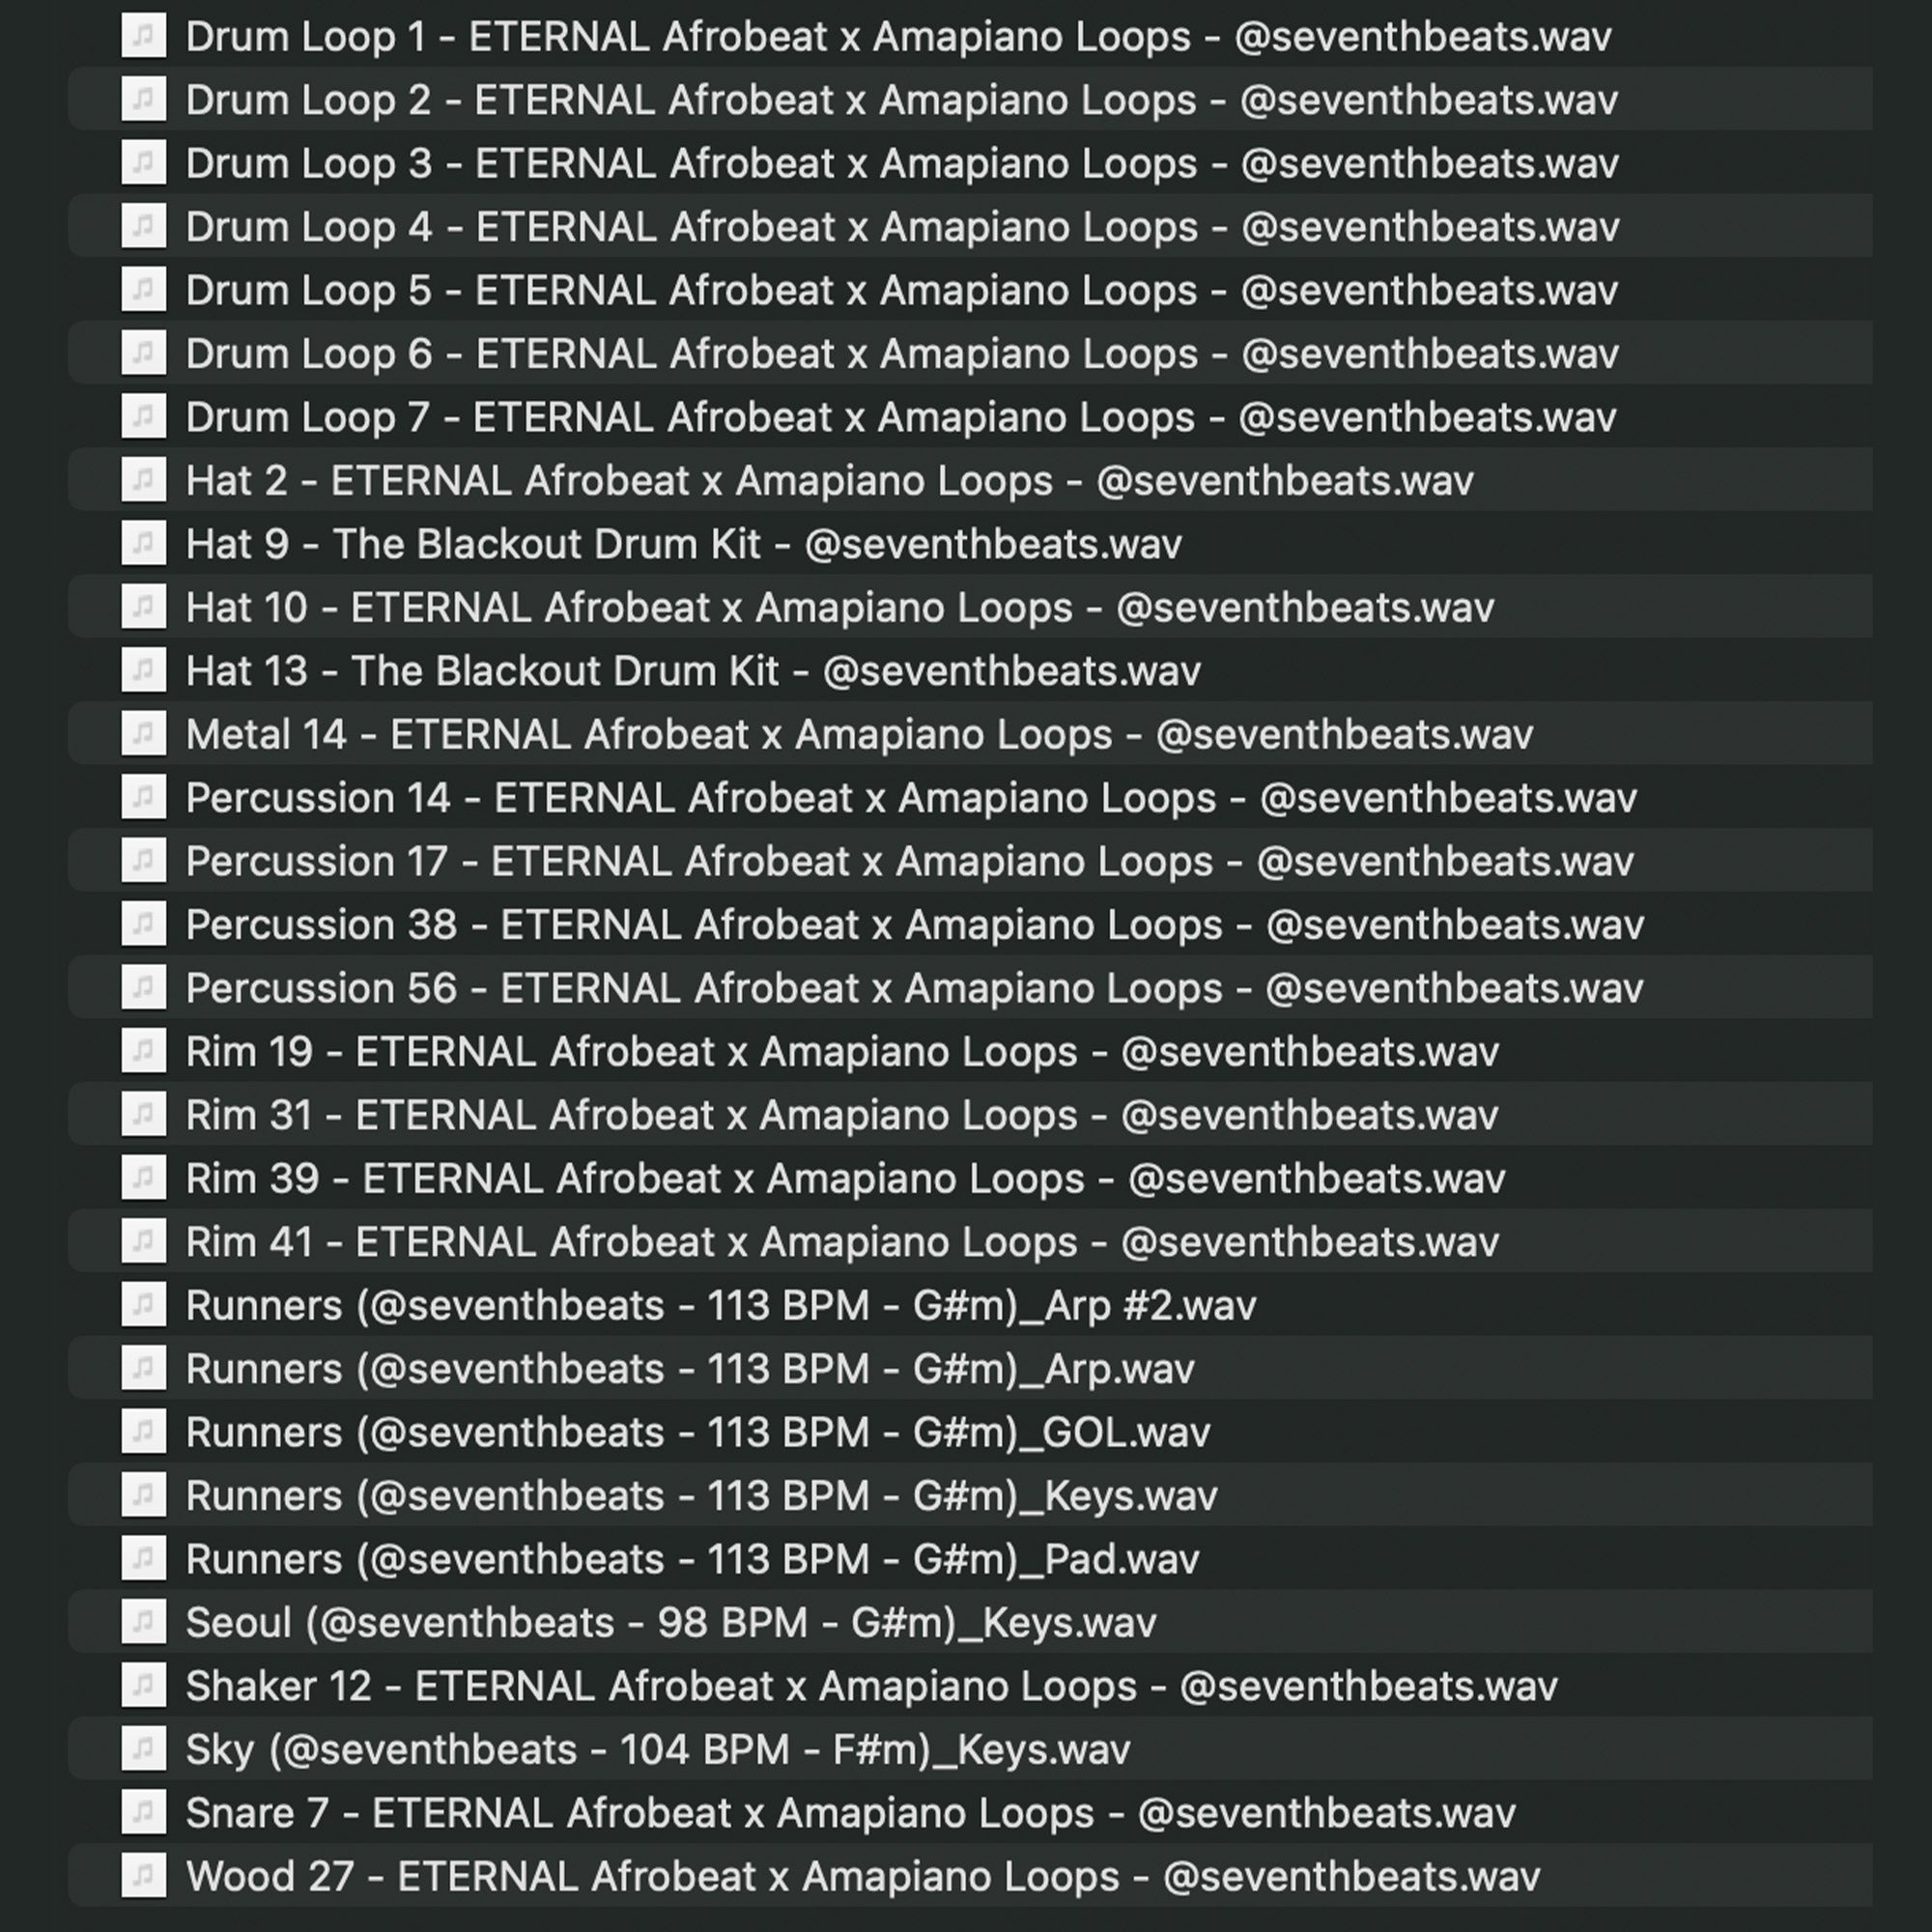Select Runners 113 BPM G#m GOL.wav
The image size is (1932, 1932).
point(698,1432)
